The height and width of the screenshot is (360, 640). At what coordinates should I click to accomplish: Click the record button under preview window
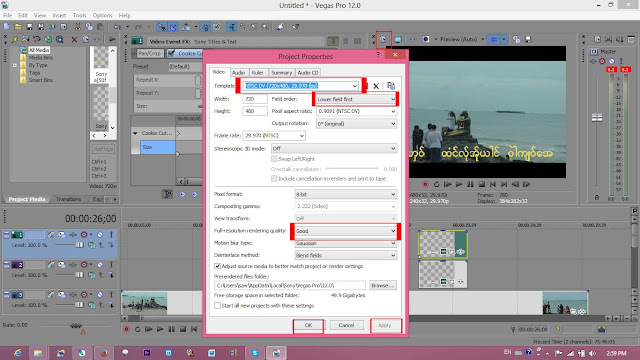click(425, 184)
